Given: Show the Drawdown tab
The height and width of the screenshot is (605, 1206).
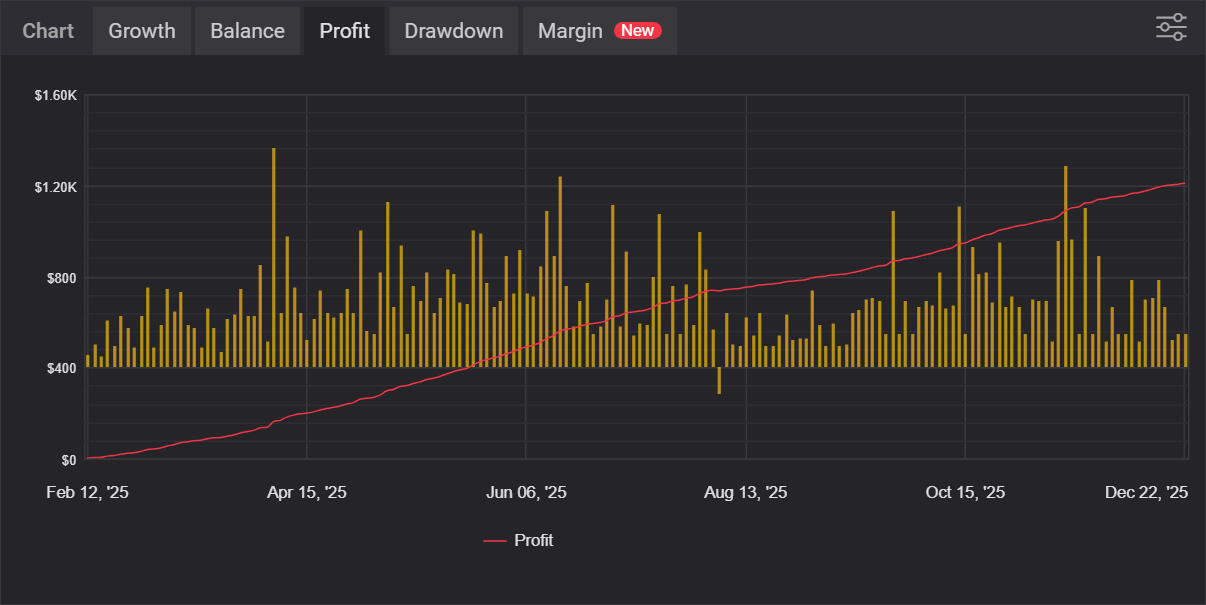Looking at the screenshot, I should [x=454, y=31].
